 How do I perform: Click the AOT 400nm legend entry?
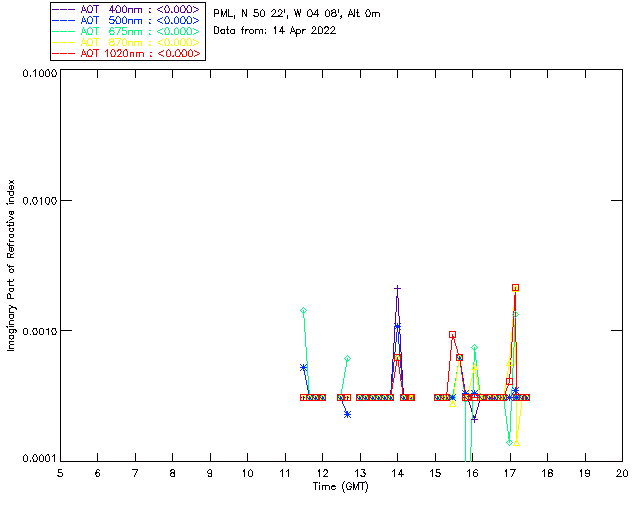pos(127,9)
